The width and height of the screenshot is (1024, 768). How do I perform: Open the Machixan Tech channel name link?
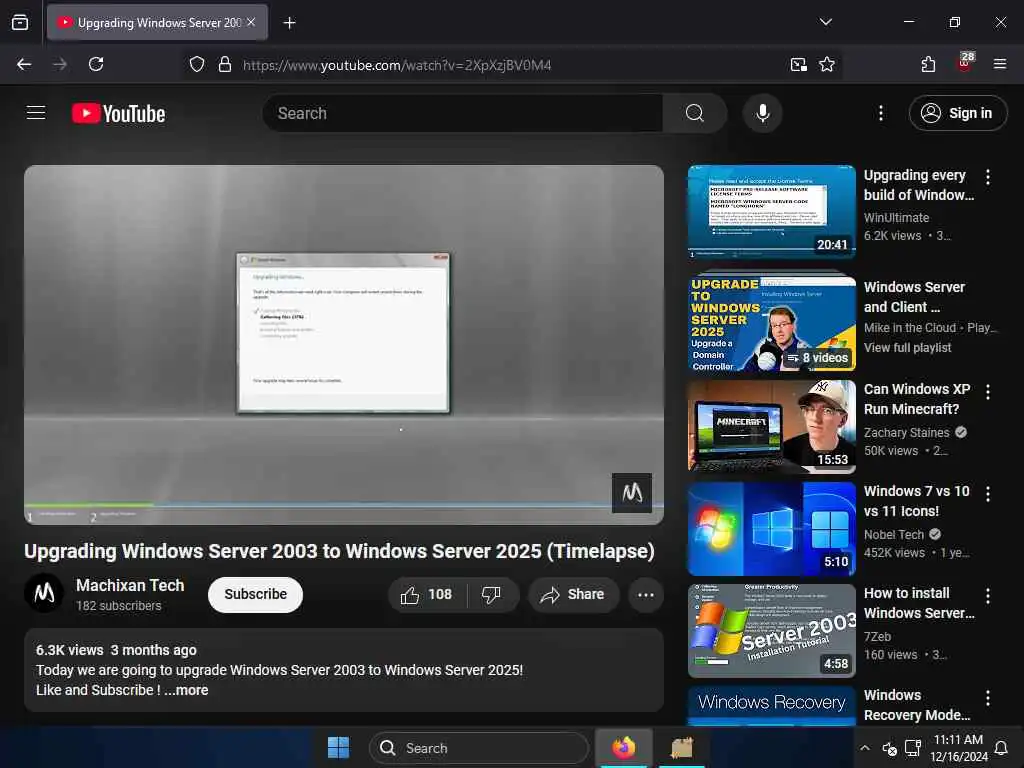[x=130, y=585]
